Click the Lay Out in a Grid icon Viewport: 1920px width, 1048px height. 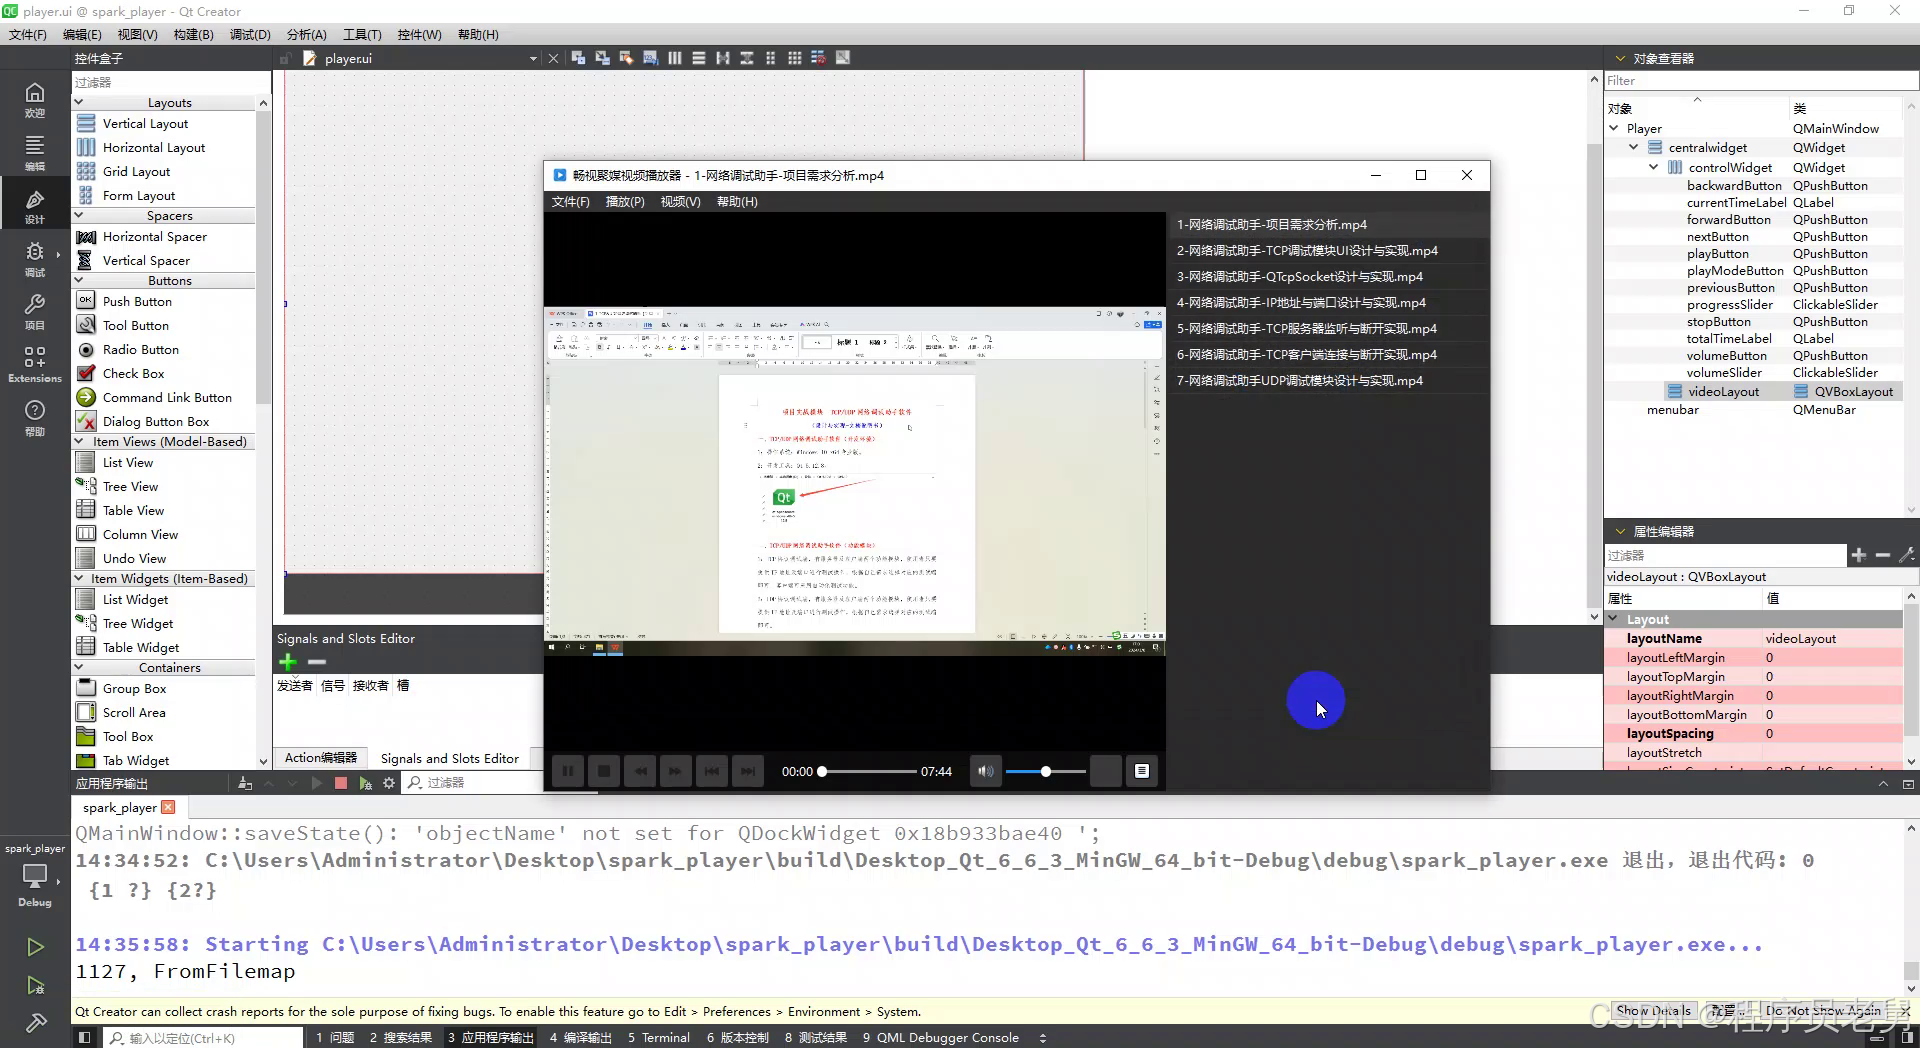[795, 58]
